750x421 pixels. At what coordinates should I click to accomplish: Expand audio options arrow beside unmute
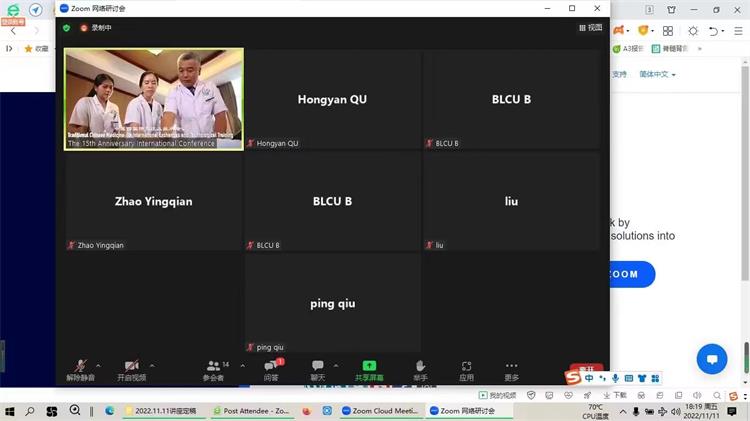pyautogui.click(x=98, y=366)
